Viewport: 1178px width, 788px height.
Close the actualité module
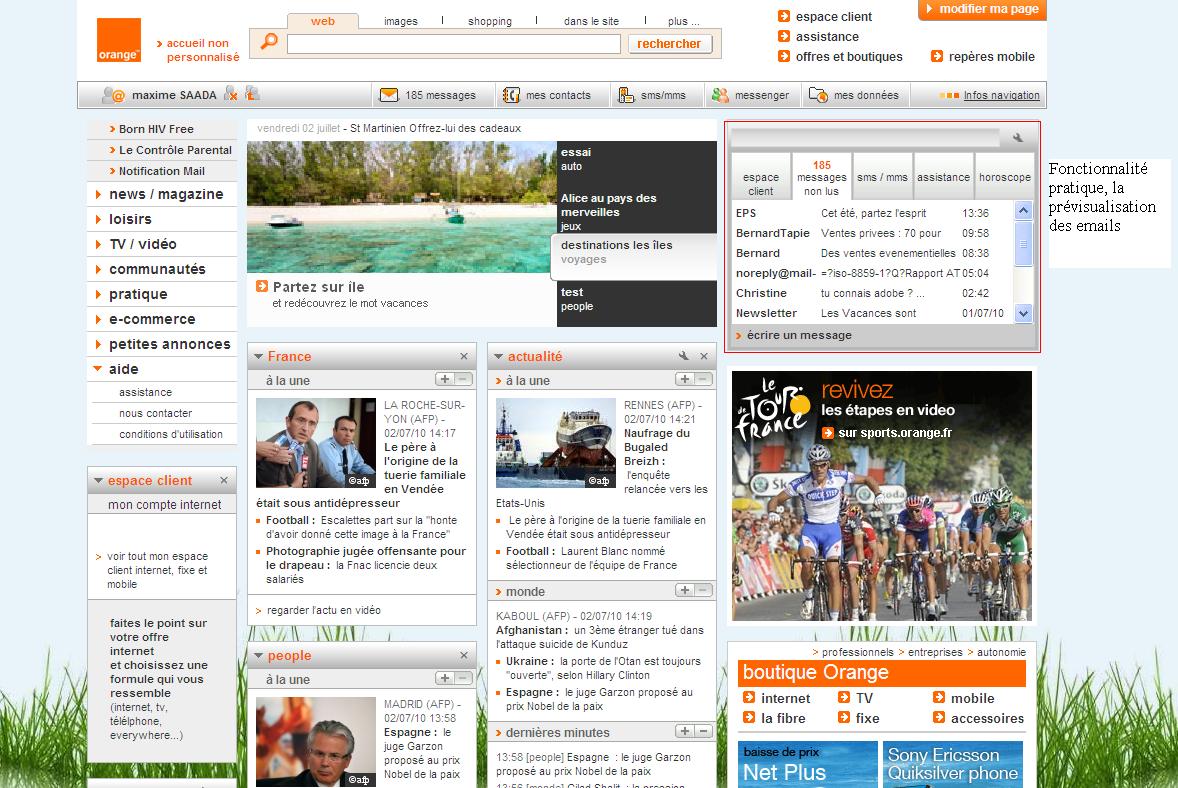704,356
